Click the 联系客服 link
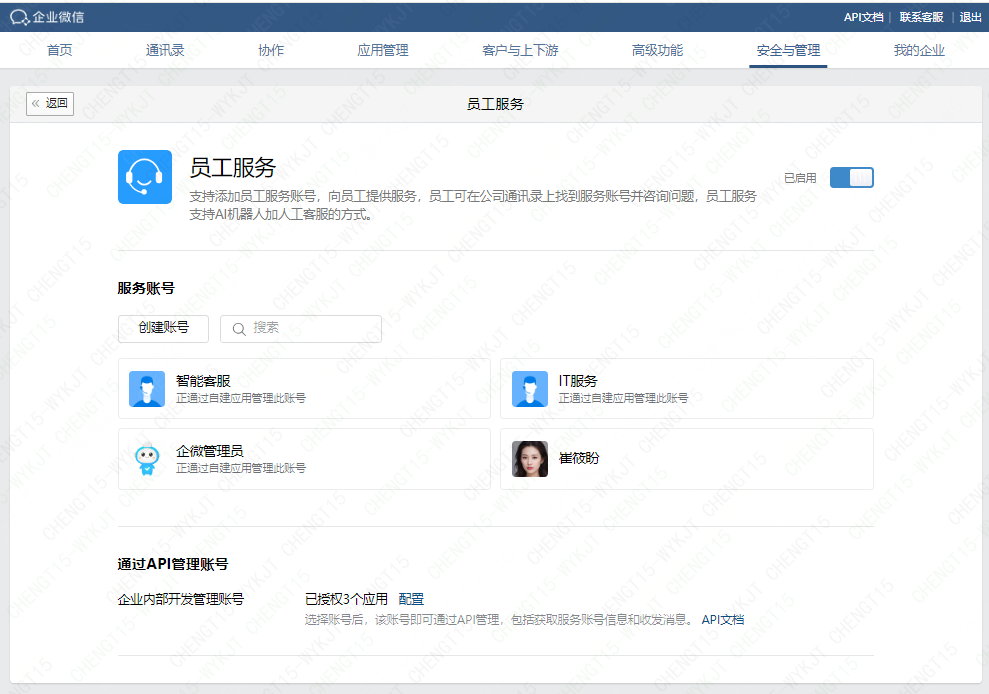The height and width of the screenshot is (694, 989). 922,18
